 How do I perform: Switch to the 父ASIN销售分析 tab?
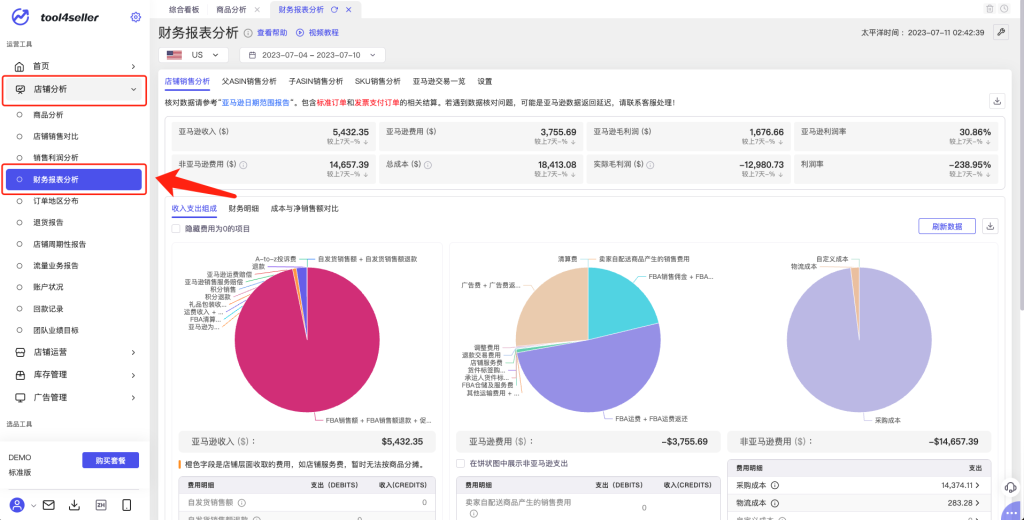tap(249, 82)
